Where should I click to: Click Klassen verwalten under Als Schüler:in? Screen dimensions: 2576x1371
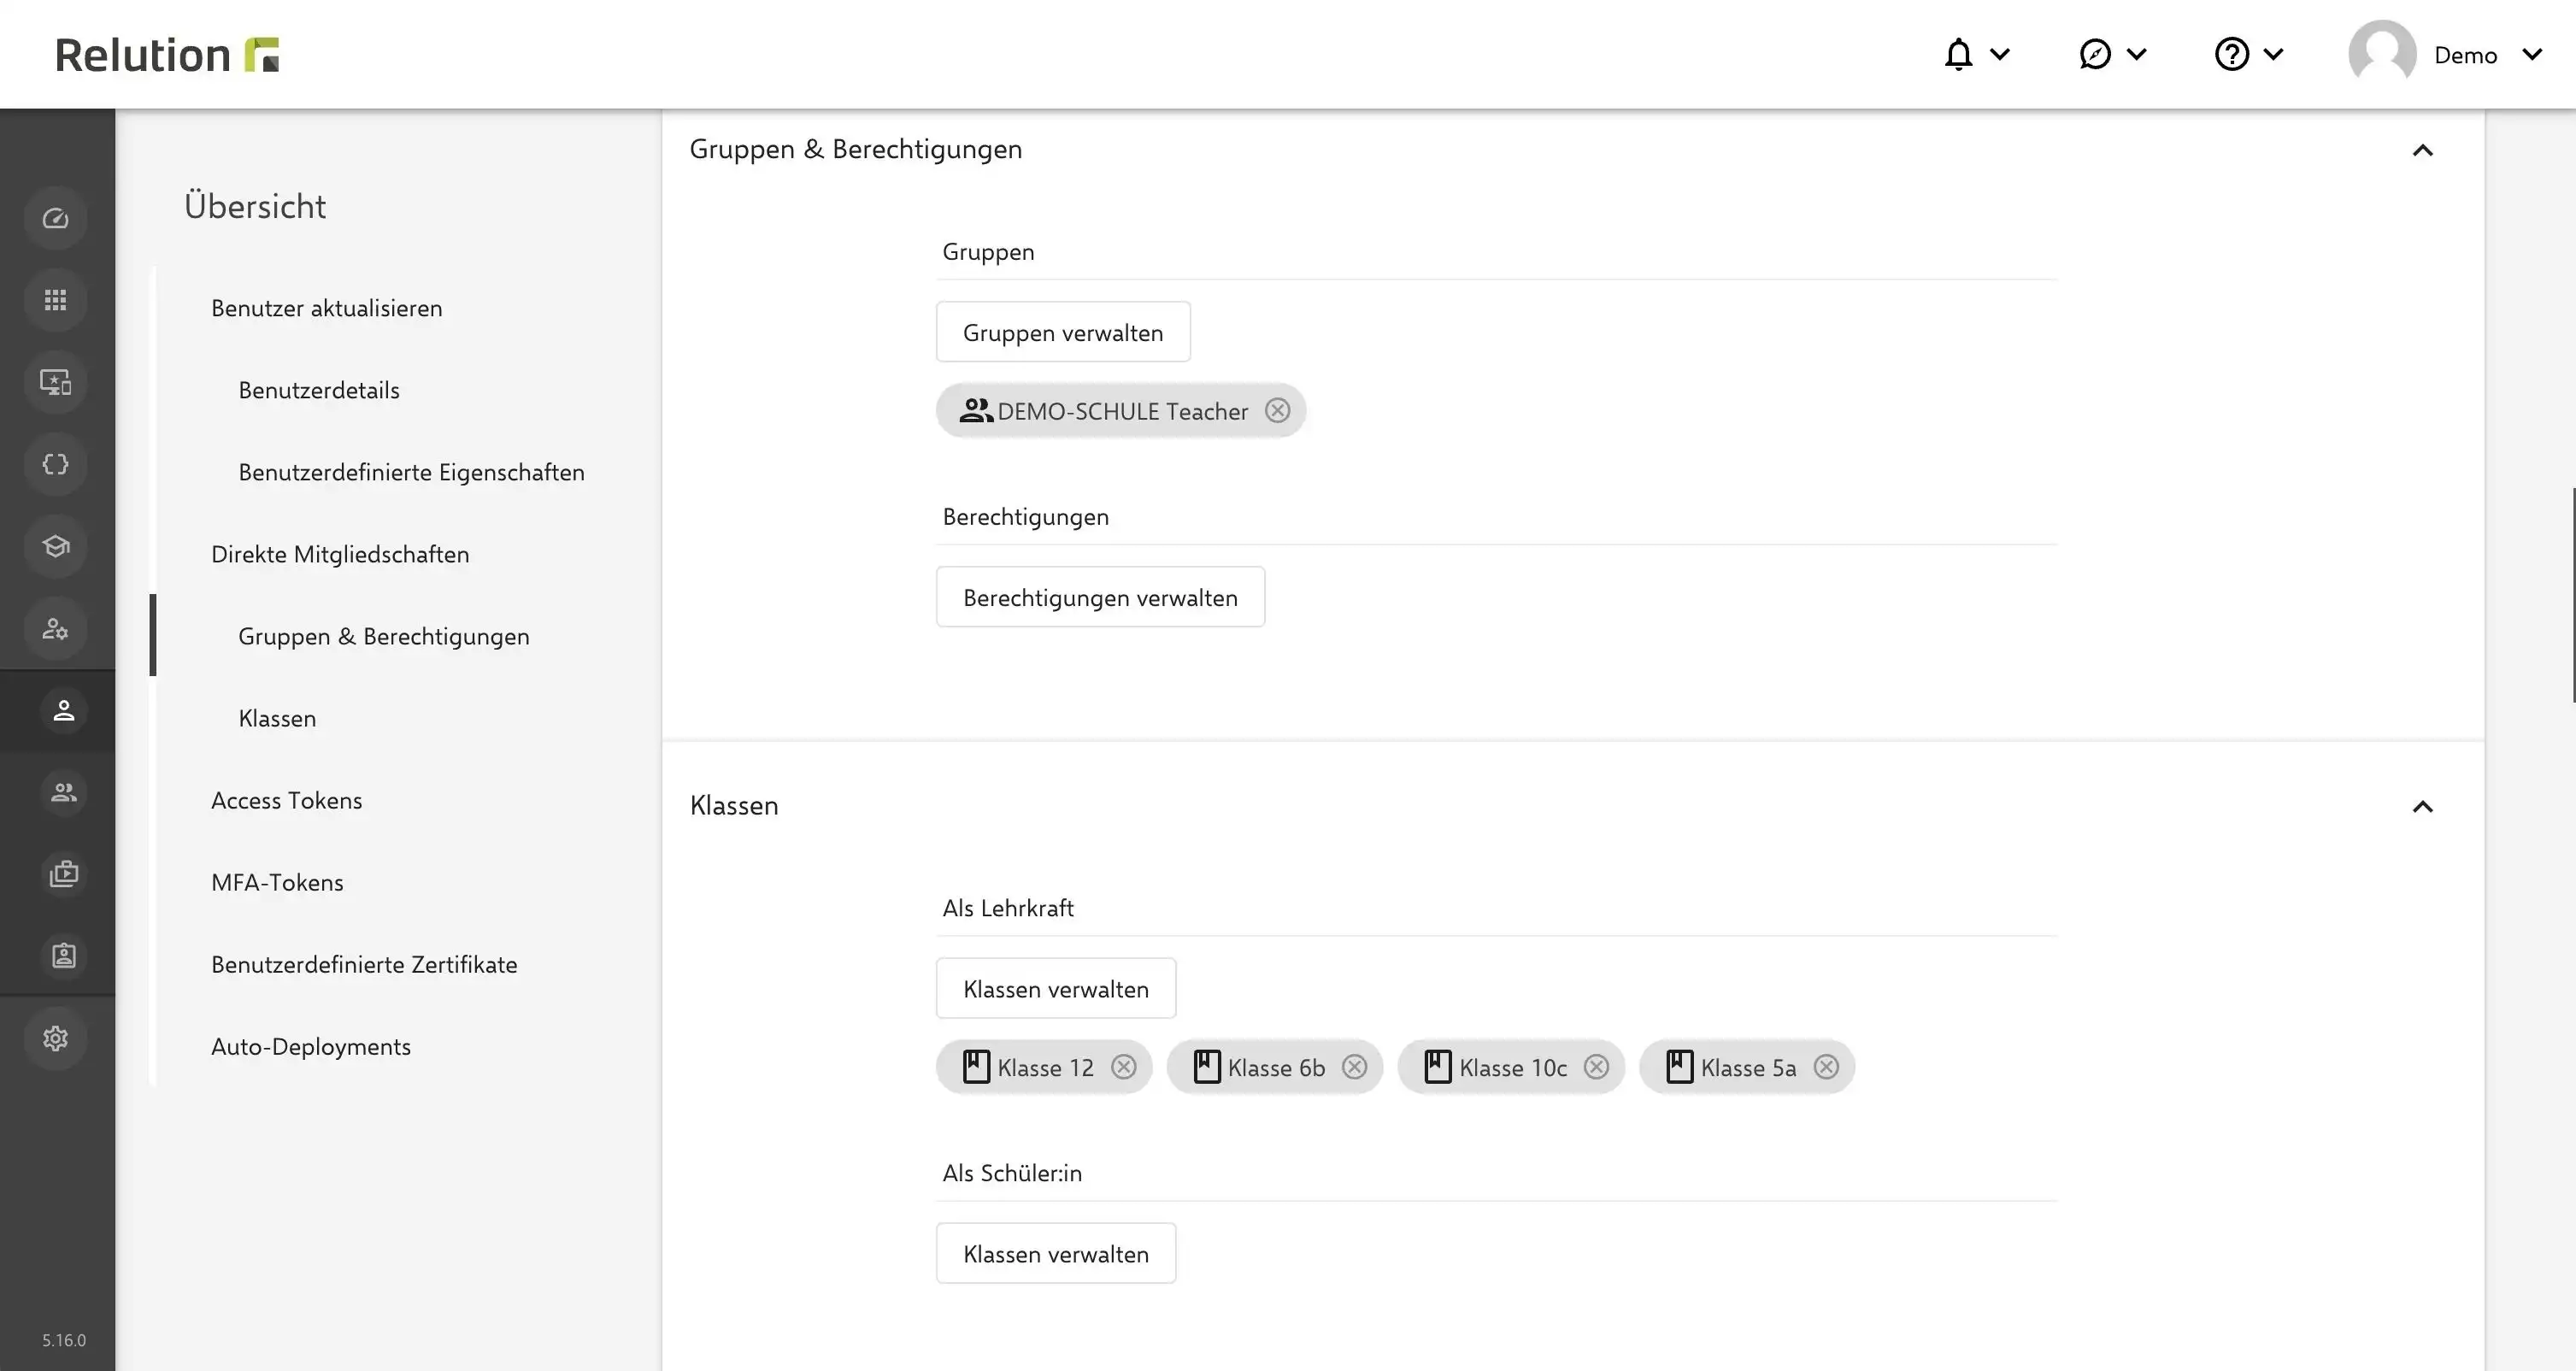[x=1056, y=1253]
